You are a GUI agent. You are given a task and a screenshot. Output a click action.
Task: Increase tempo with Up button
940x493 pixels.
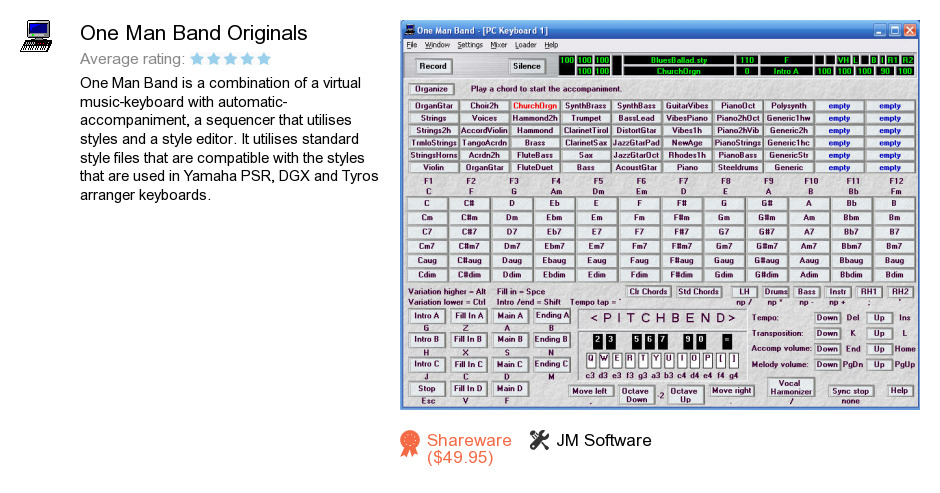point(879,318)
